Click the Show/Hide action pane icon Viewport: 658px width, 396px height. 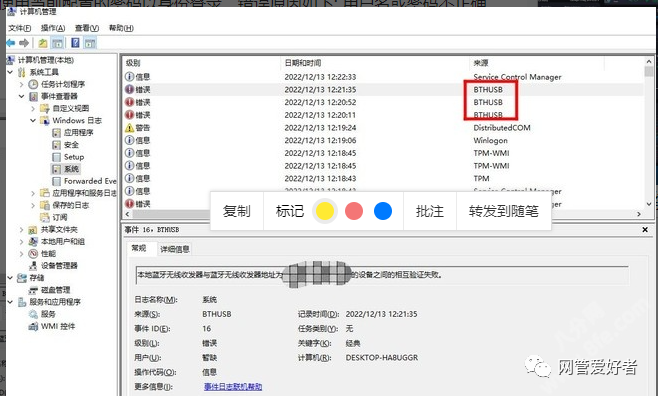coord(90,43)
